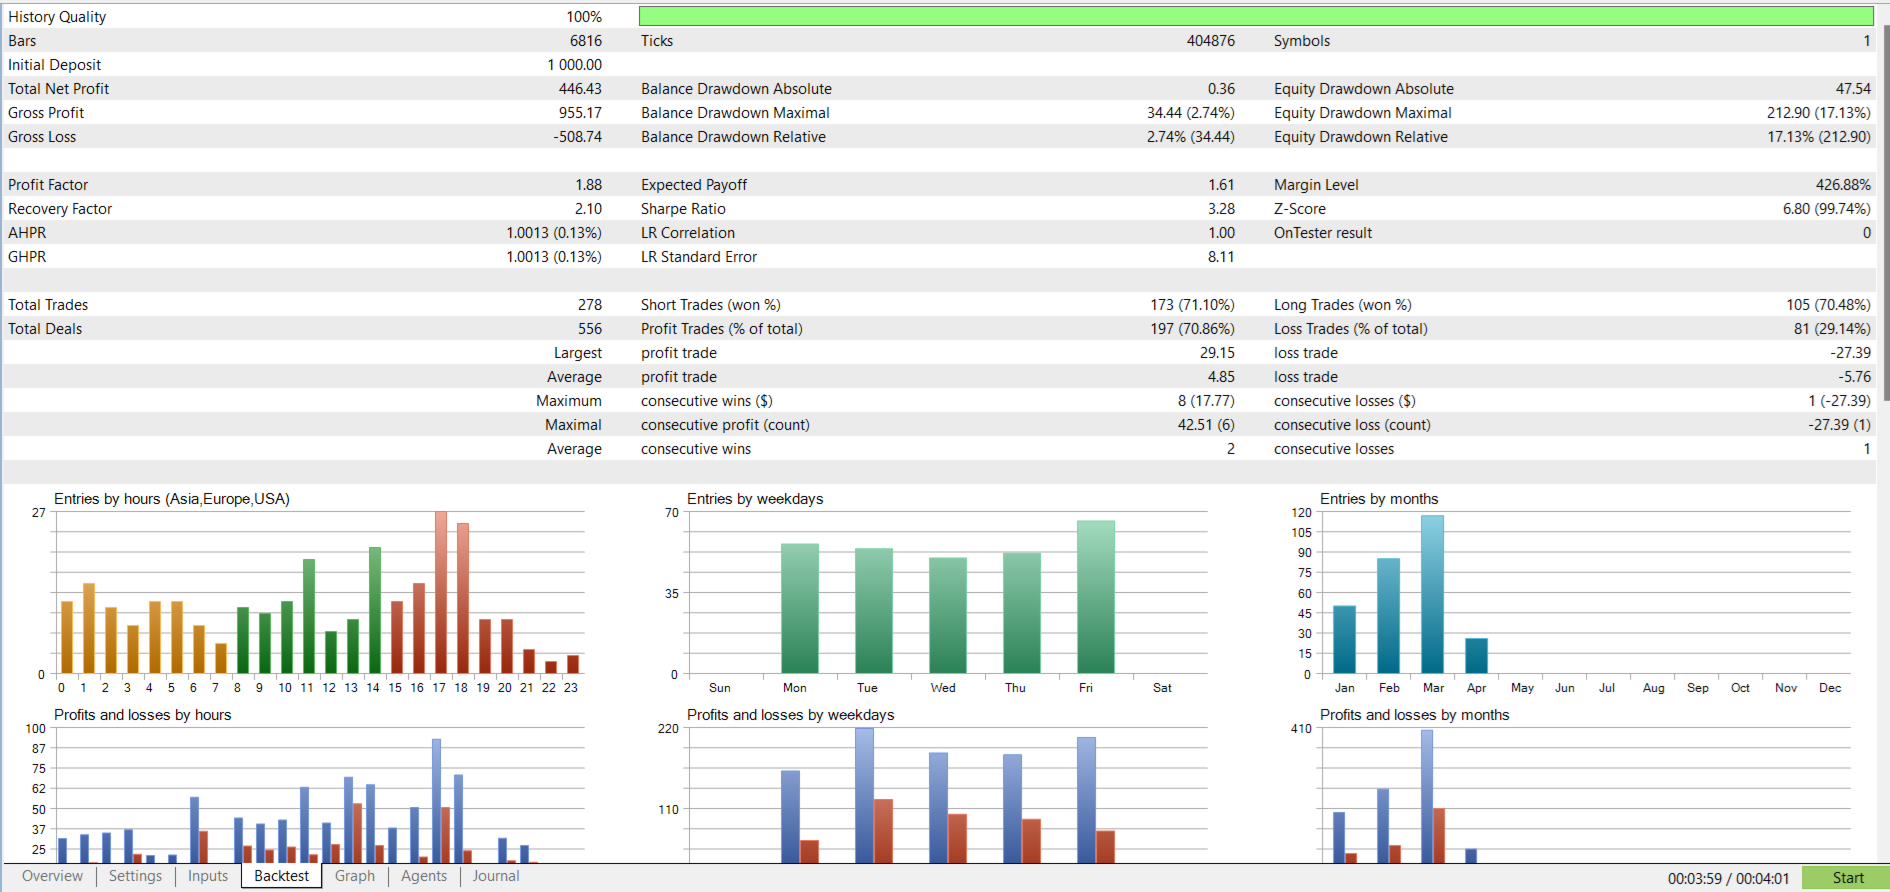Select the Initial Deposit value 1 000.00

point(575,65)
